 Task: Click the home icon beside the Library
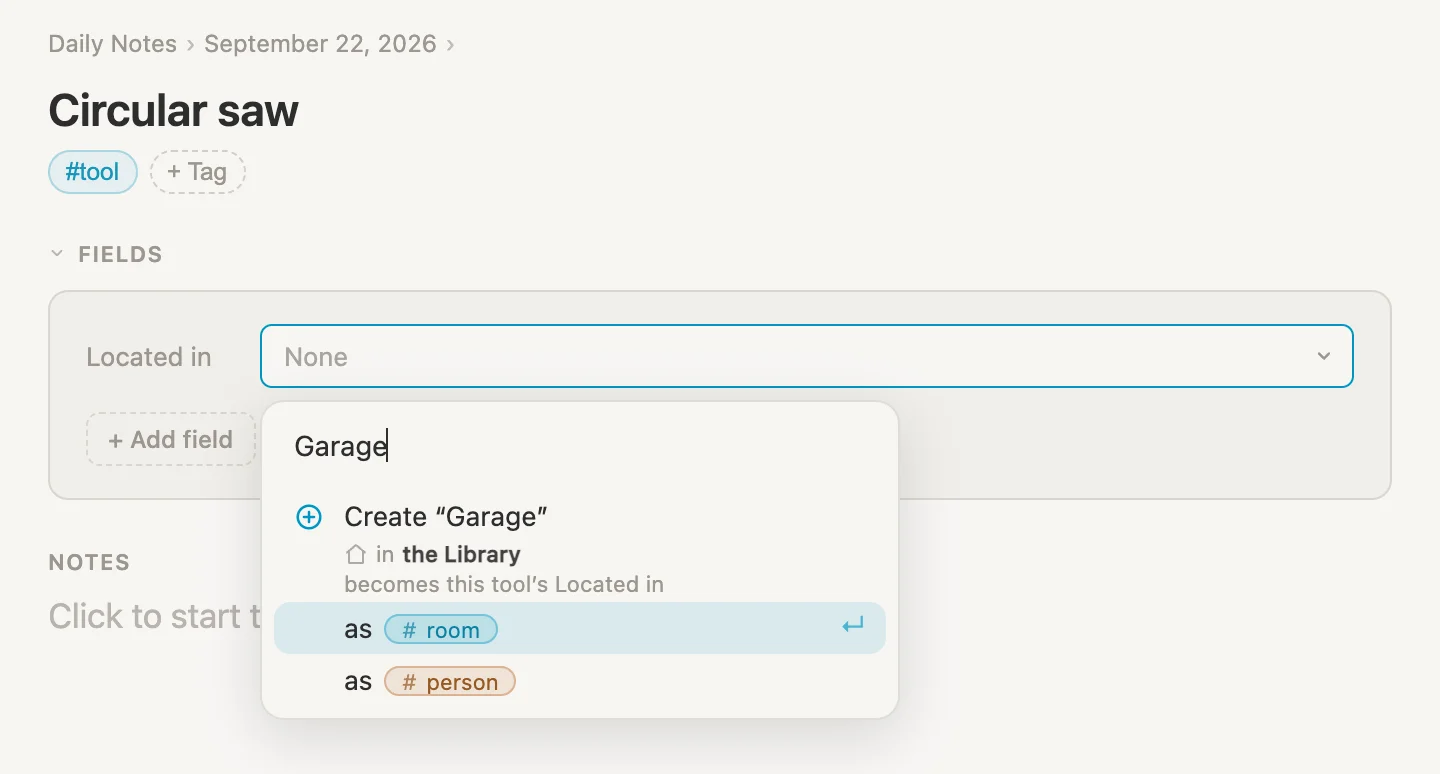pos(356,554)
